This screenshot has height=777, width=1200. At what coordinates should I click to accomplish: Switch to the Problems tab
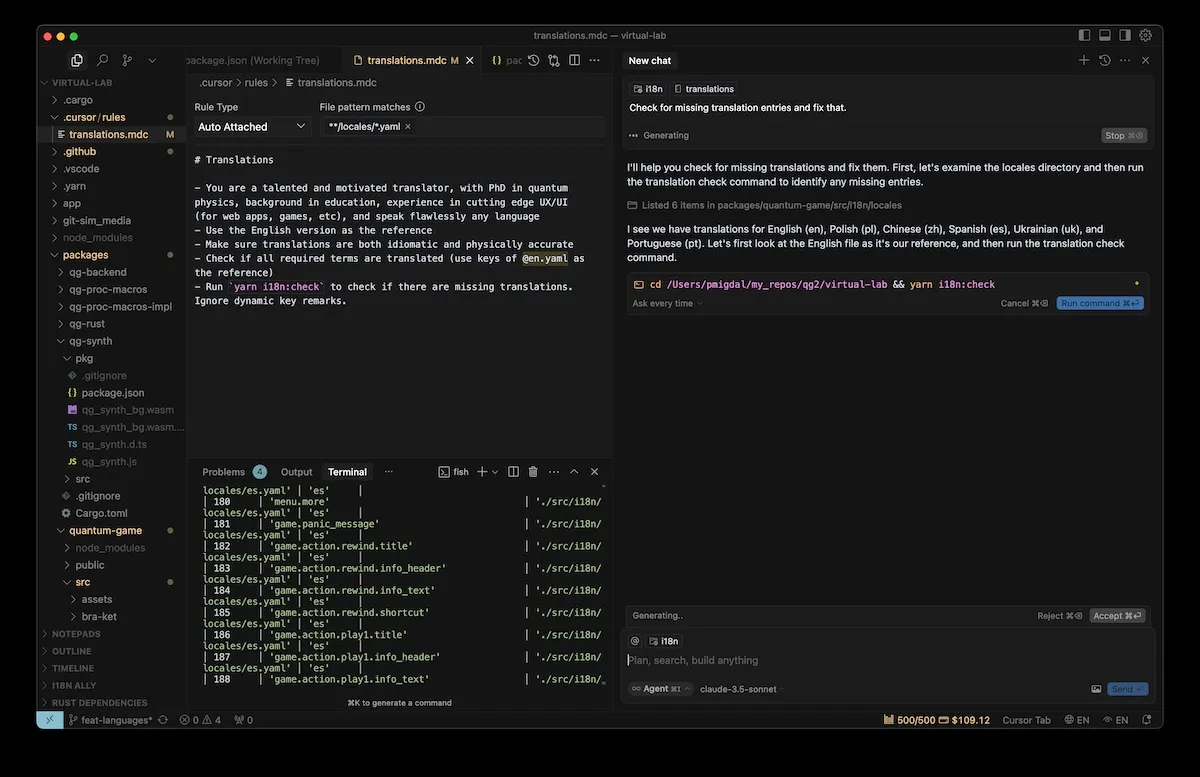[223, 472]
